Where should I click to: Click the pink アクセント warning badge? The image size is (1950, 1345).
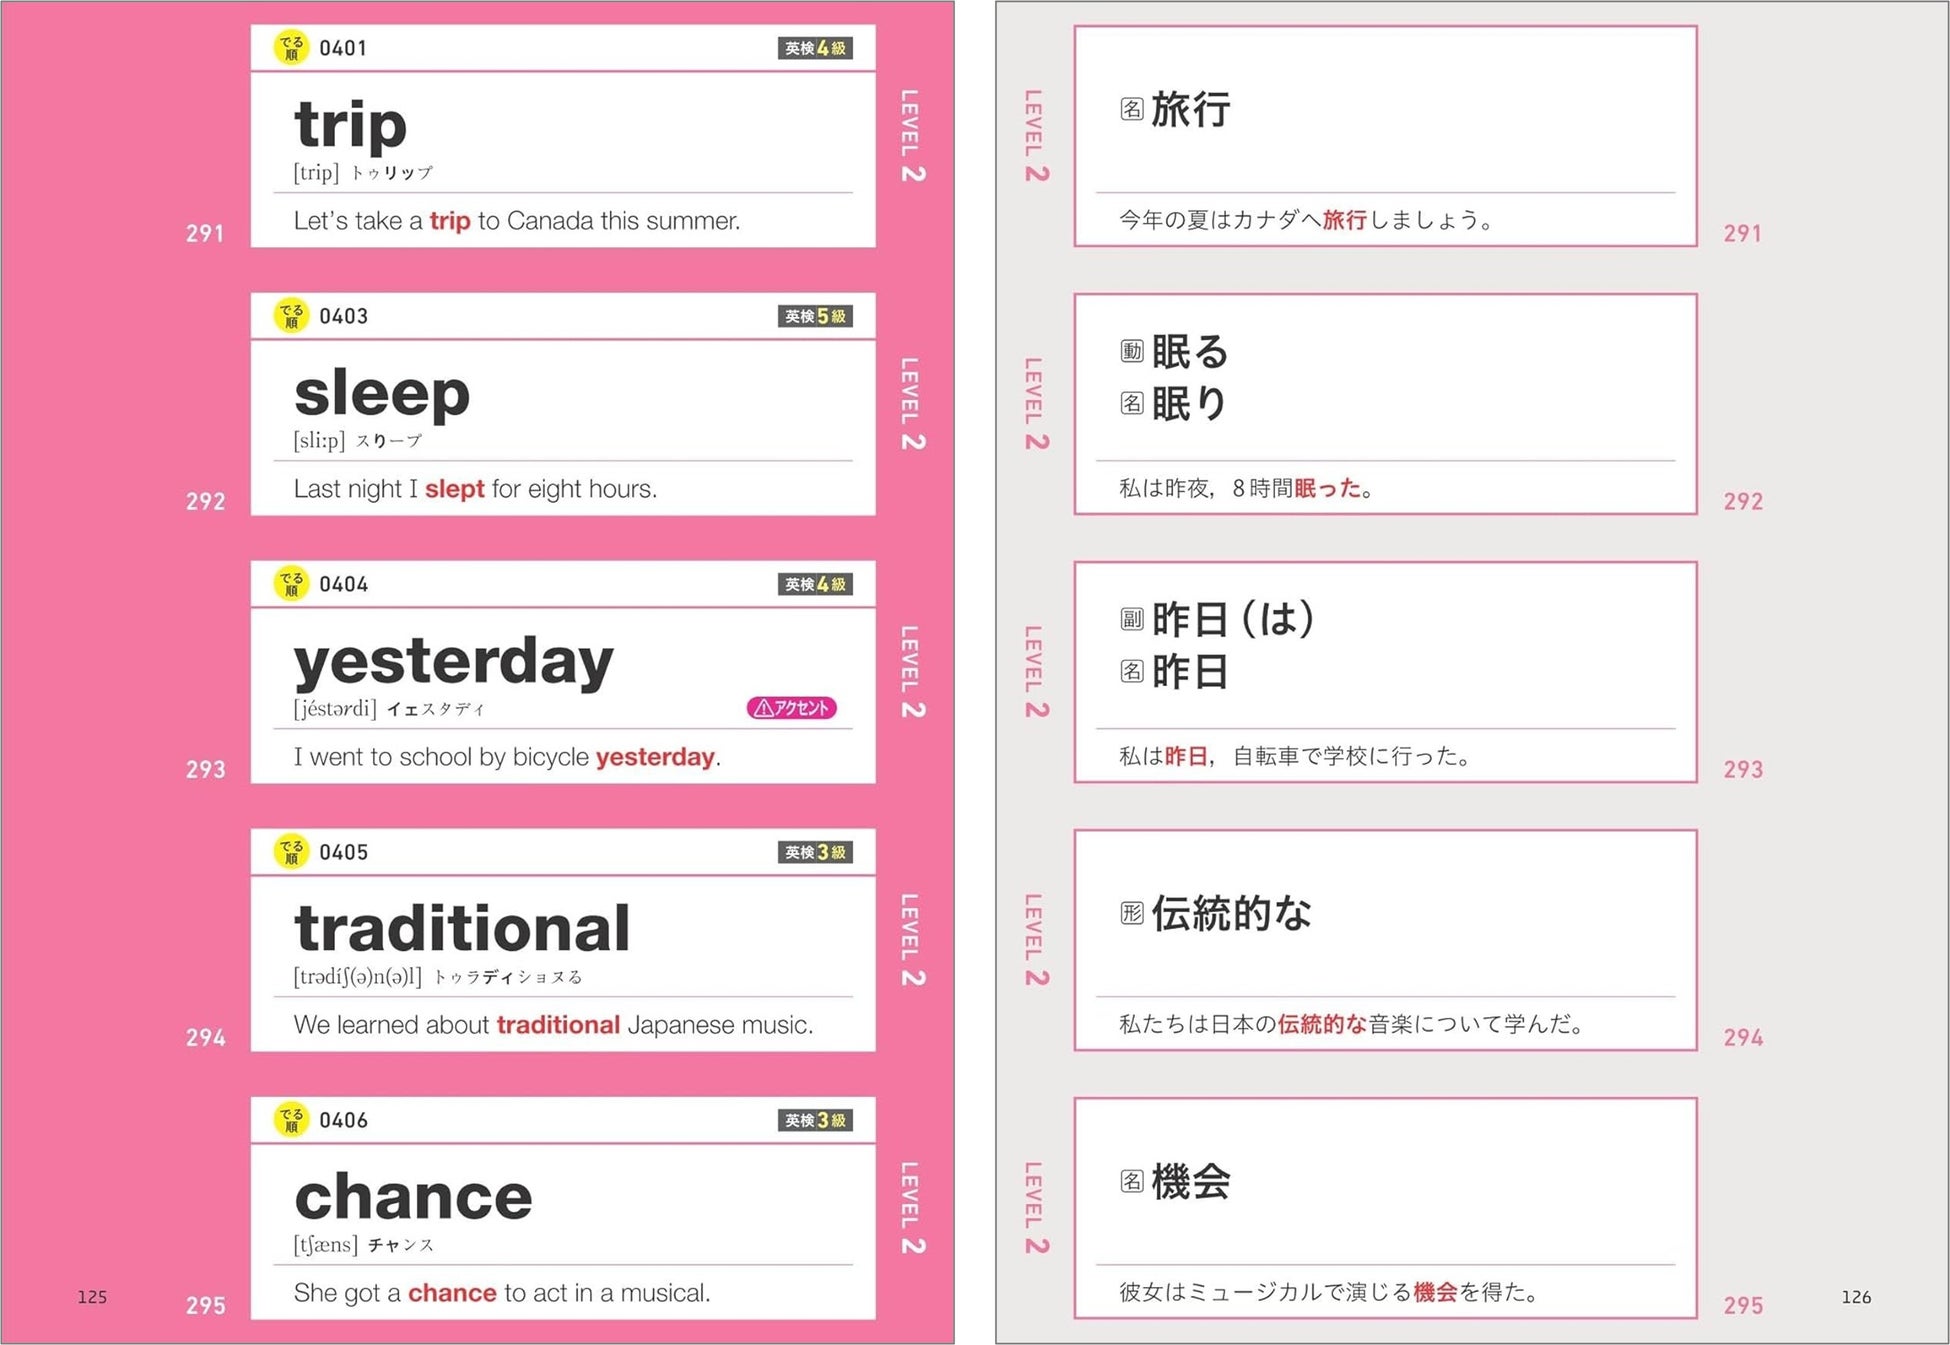[x=791, y=708]
